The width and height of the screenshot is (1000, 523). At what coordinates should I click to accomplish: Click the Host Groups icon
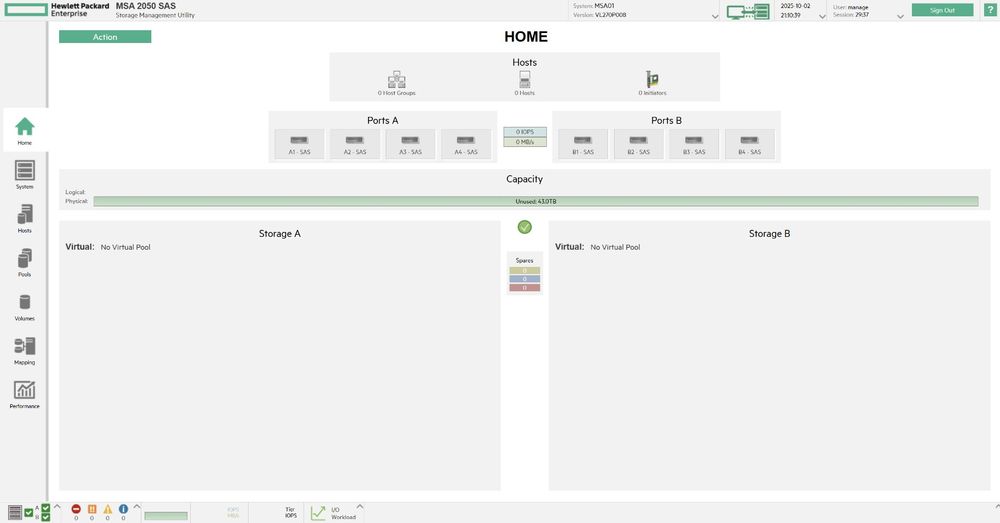[397, 80]
